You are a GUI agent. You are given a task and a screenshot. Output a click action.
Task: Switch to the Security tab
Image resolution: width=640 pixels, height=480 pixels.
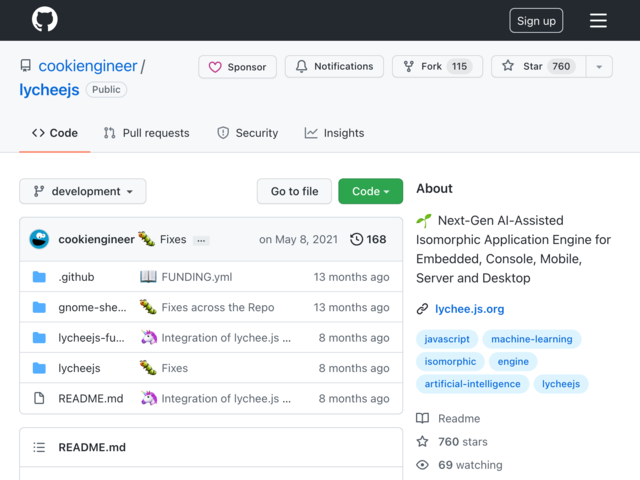[247, 133]
